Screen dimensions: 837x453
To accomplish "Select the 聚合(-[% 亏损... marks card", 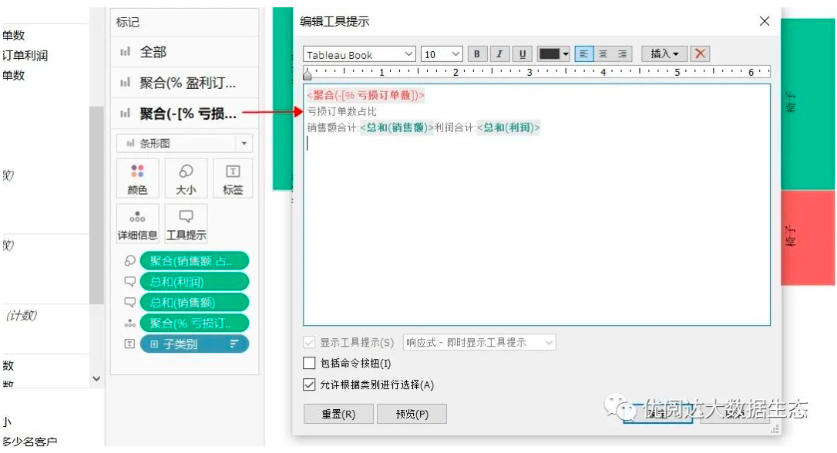I will 185,113.
